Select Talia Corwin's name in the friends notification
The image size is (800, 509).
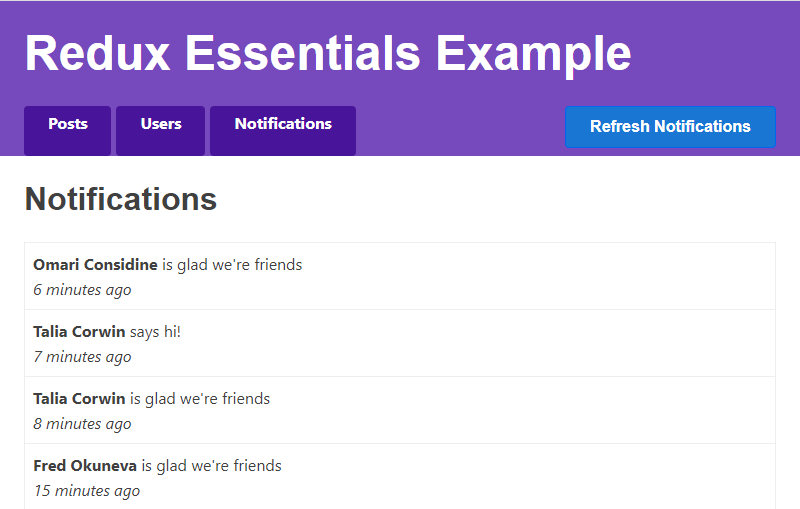(x=79, y=399)
